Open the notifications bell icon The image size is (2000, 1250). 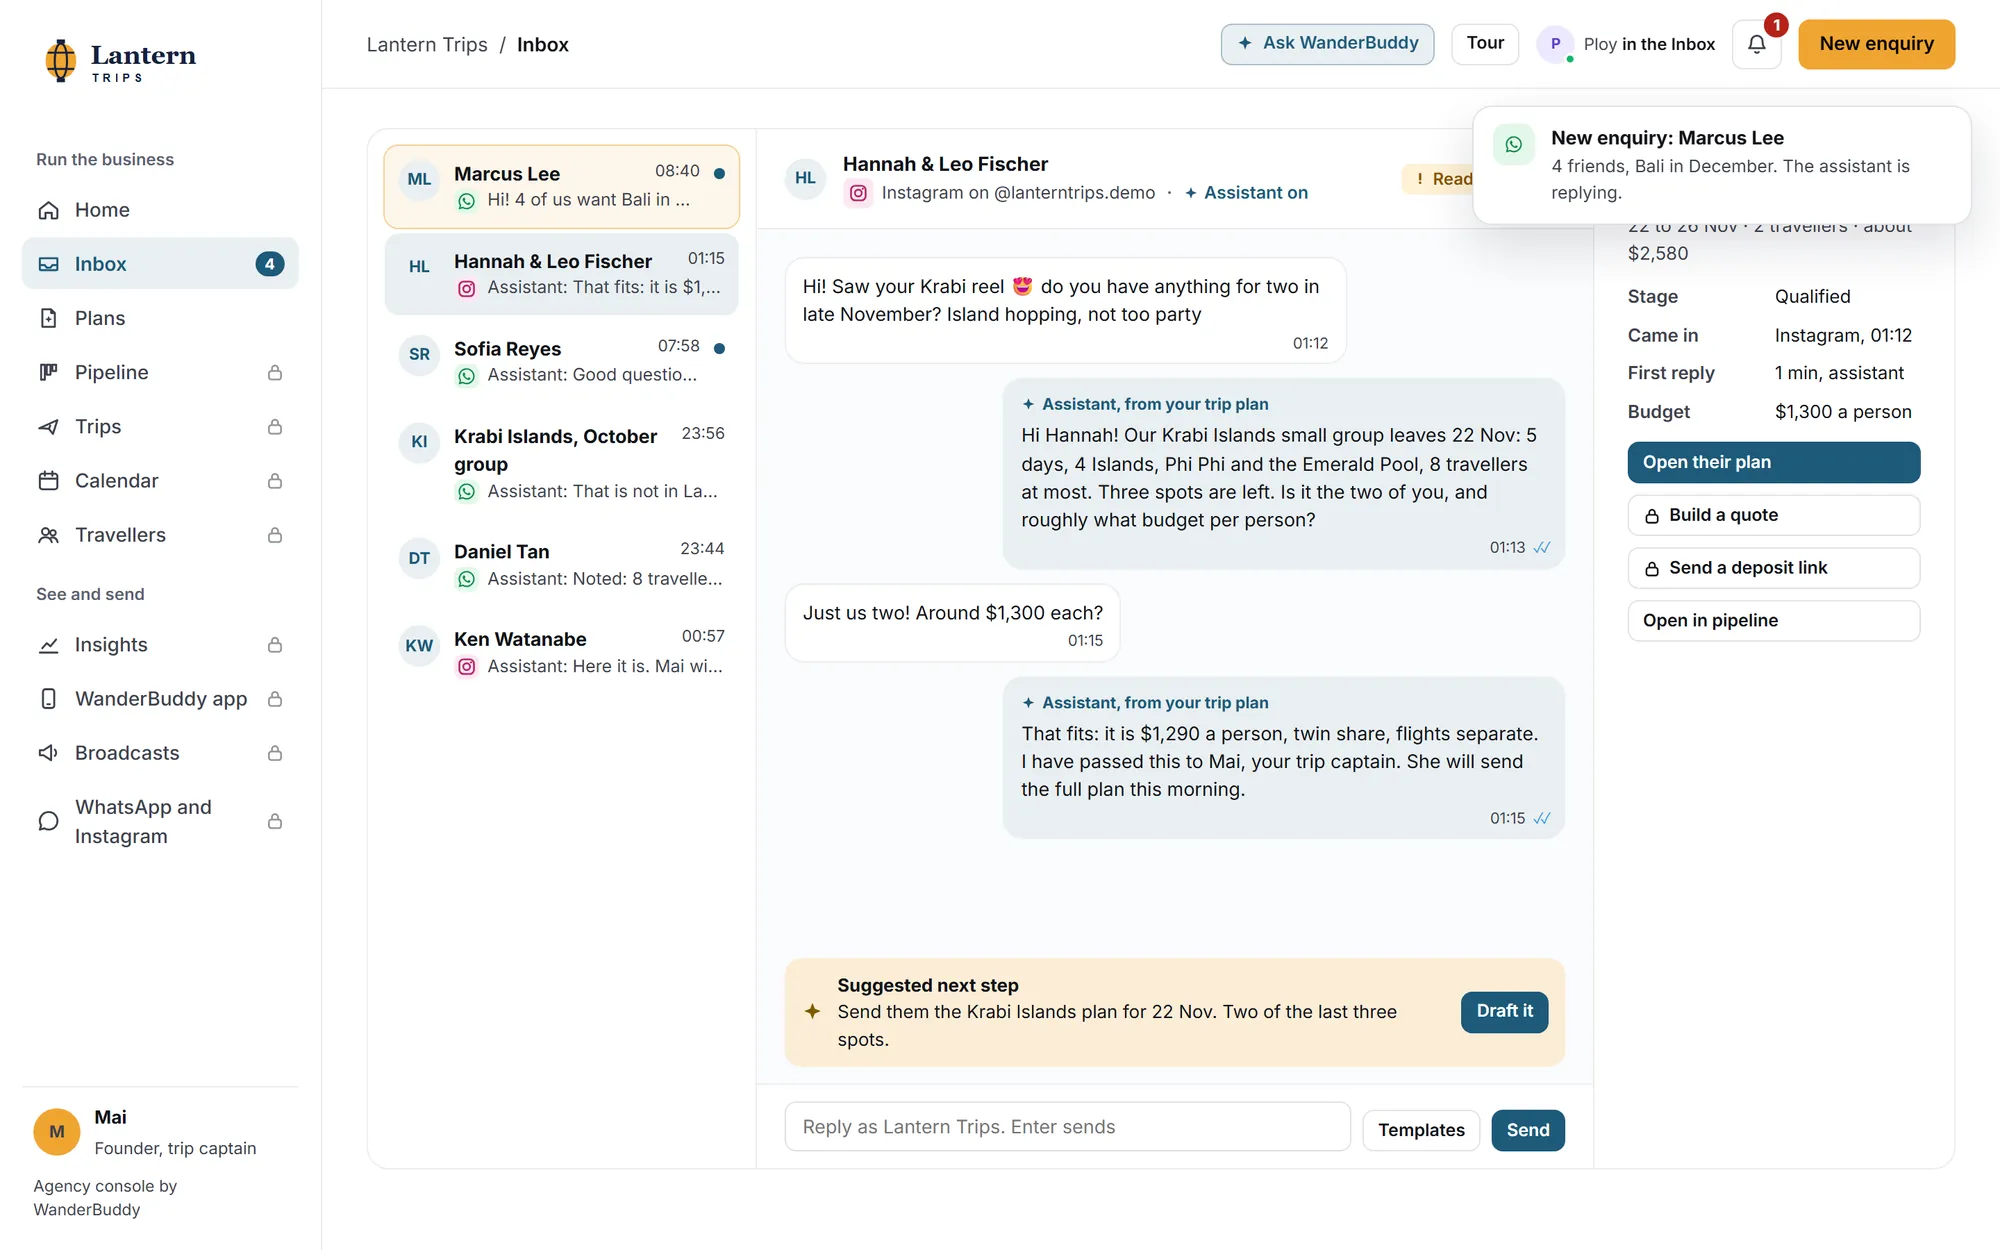coord(1756,44)
